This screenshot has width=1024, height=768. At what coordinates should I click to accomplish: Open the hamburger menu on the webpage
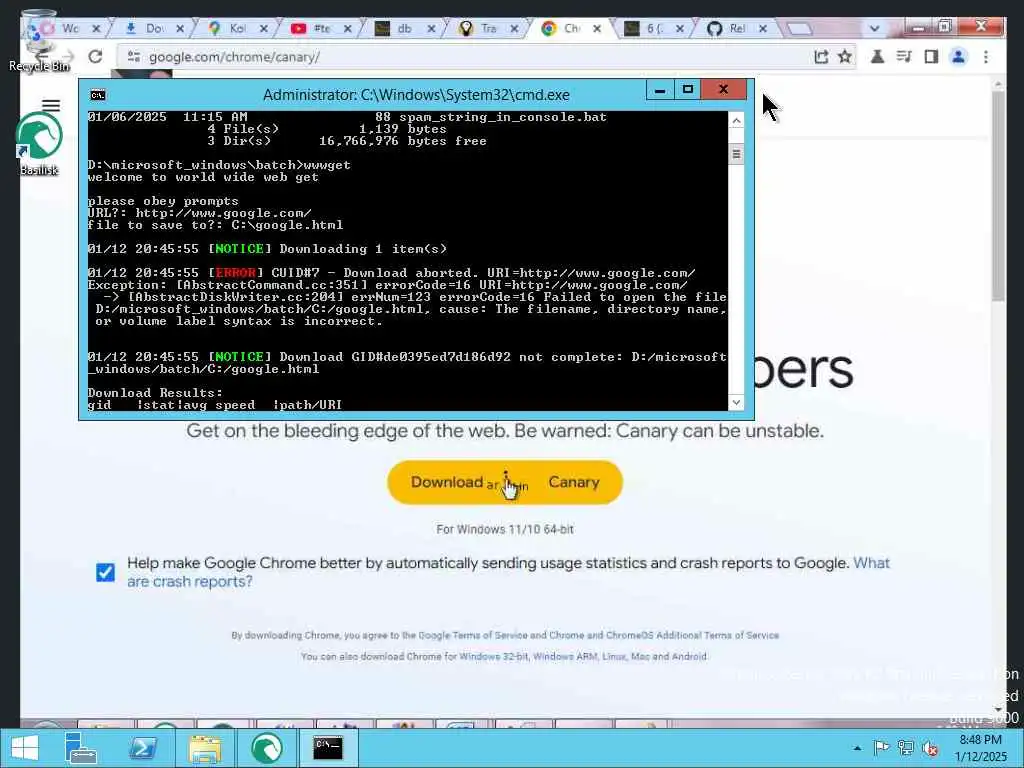[51, 106]
